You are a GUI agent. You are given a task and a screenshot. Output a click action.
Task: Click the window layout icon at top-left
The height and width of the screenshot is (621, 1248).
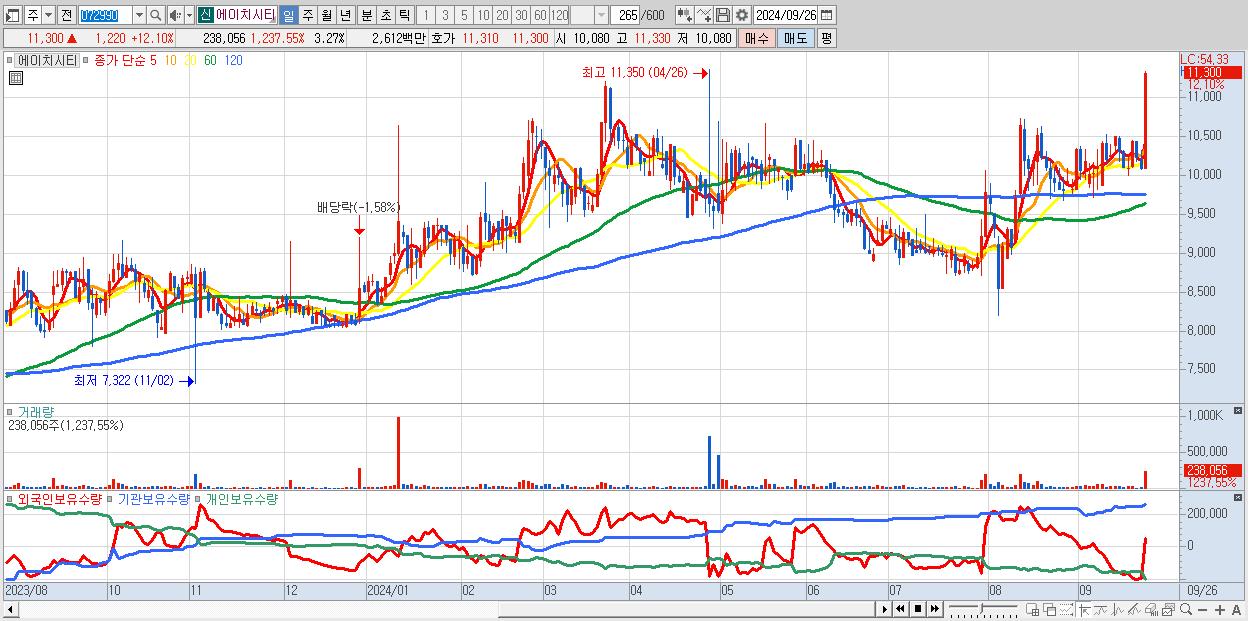coord(11,15)
